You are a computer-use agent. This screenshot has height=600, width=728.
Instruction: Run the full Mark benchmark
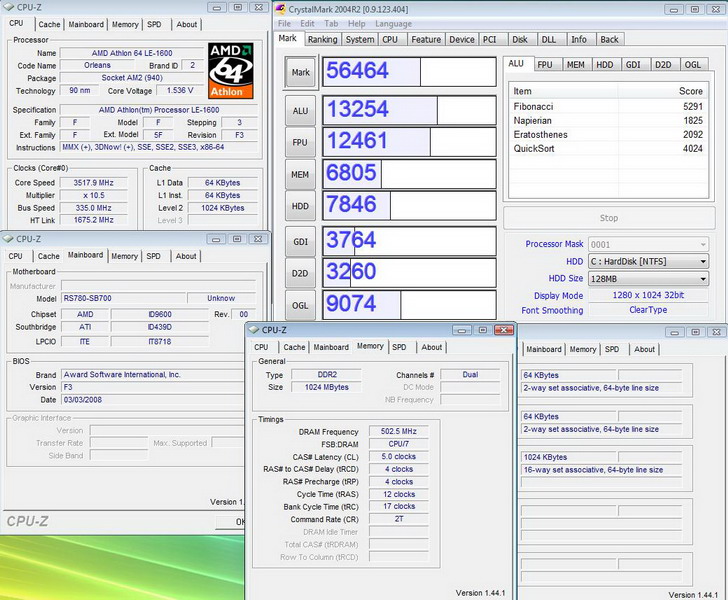tap(300, 72)
